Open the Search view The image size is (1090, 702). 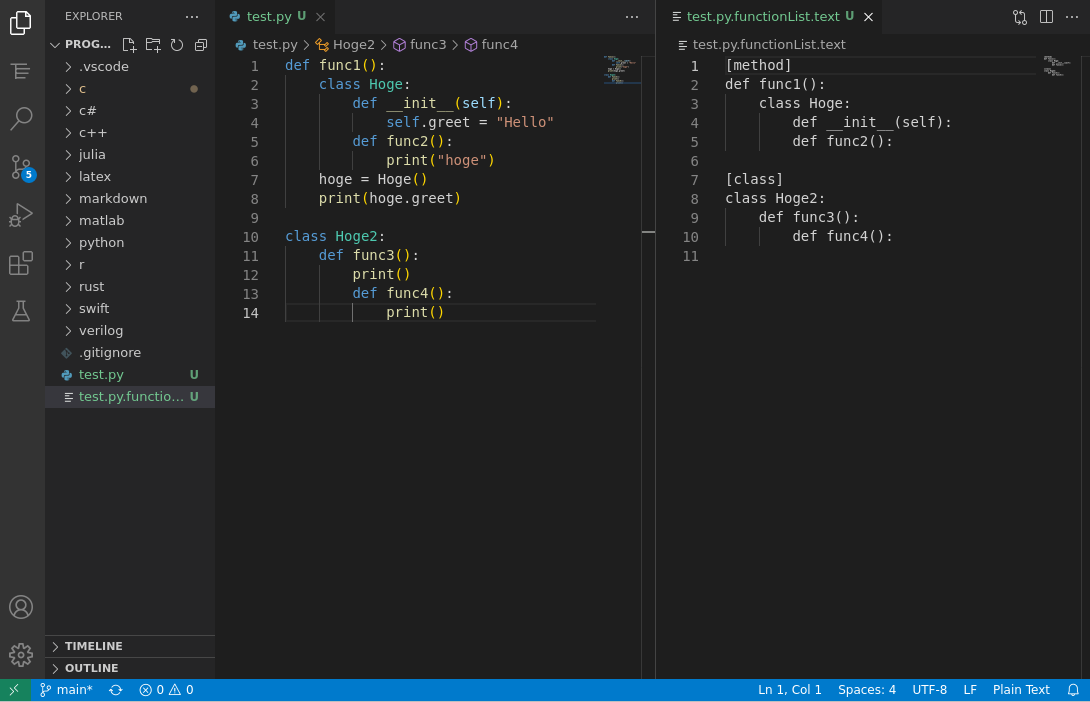pyautogui.click(x=21, y=117)
